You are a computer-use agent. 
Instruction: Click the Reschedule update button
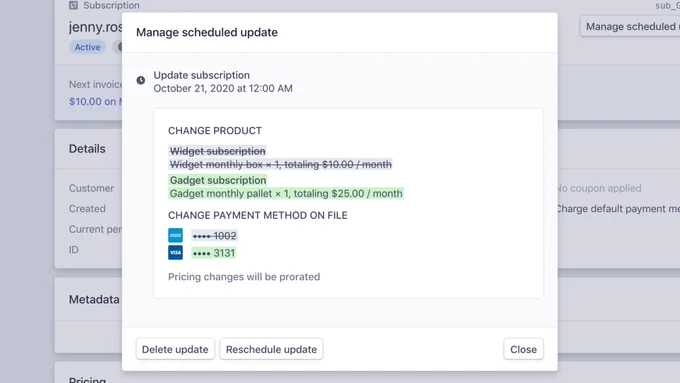tap(271, 349)
